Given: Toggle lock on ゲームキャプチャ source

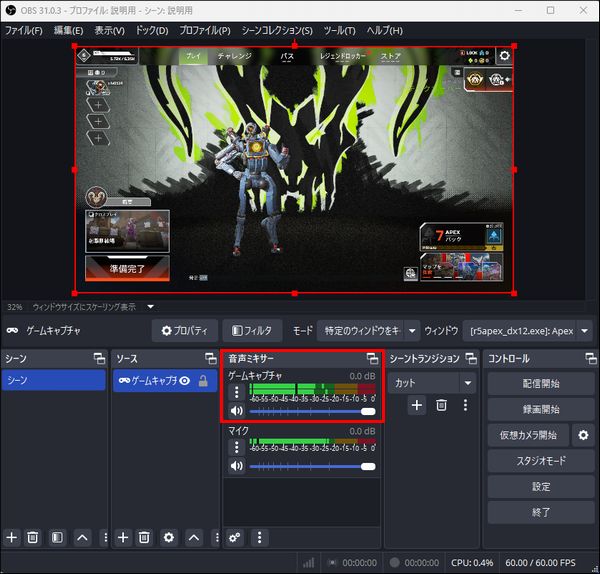Looking at the screenshot, I should (203, 381).
